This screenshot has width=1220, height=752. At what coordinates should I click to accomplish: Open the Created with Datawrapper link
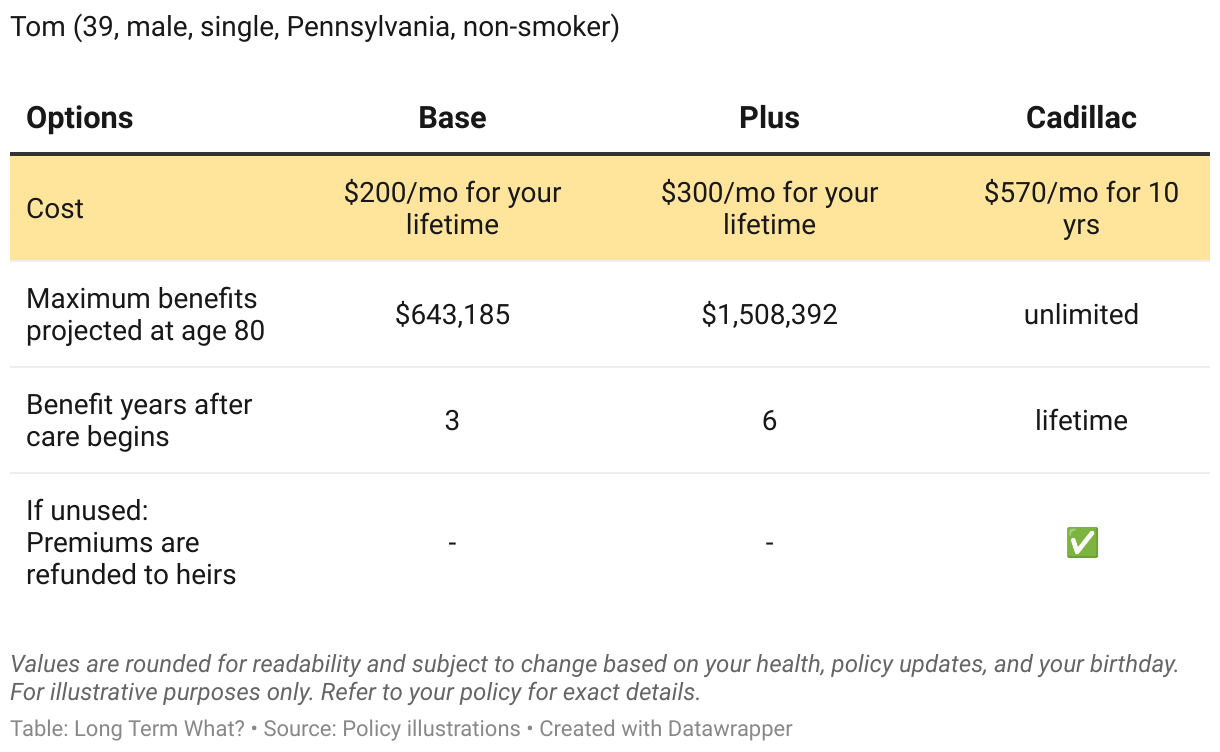665,729
